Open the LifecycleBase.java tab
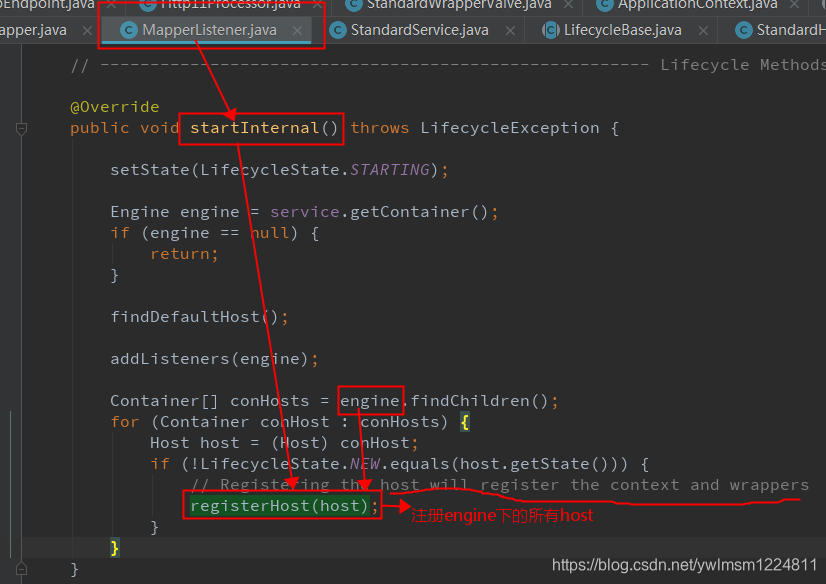Screen dimensions: 826x584 point(623,30)
